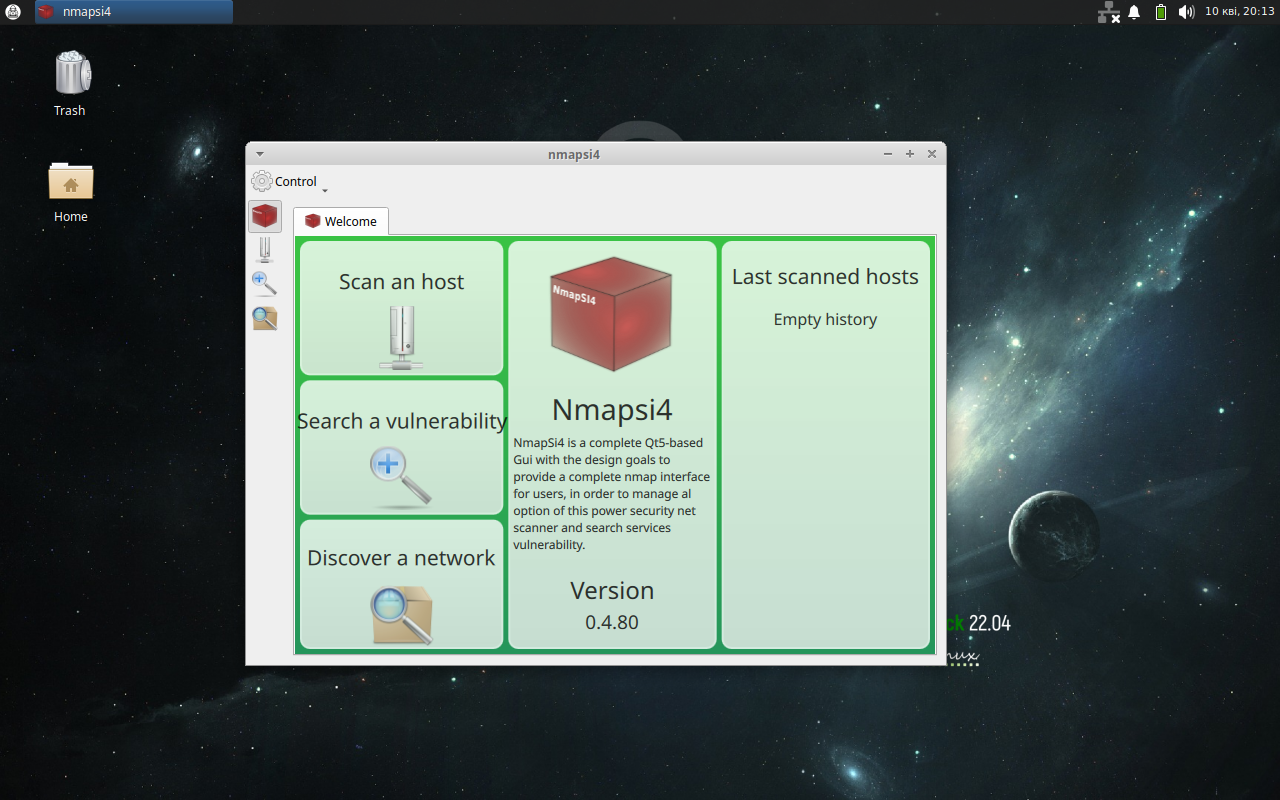Click the server icon in Scan an host
The height and width of the screenshot is (800, 1280).
(x=401, y=337)
